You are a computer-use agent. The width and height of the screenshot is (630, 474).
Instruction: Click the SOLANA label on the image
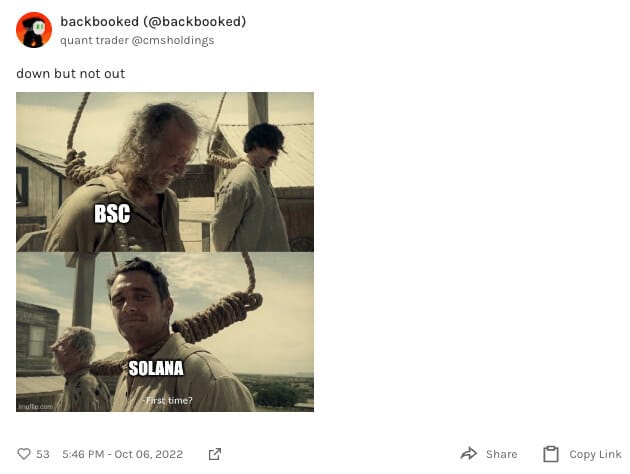pyautogui.click(x=156, y=368)
